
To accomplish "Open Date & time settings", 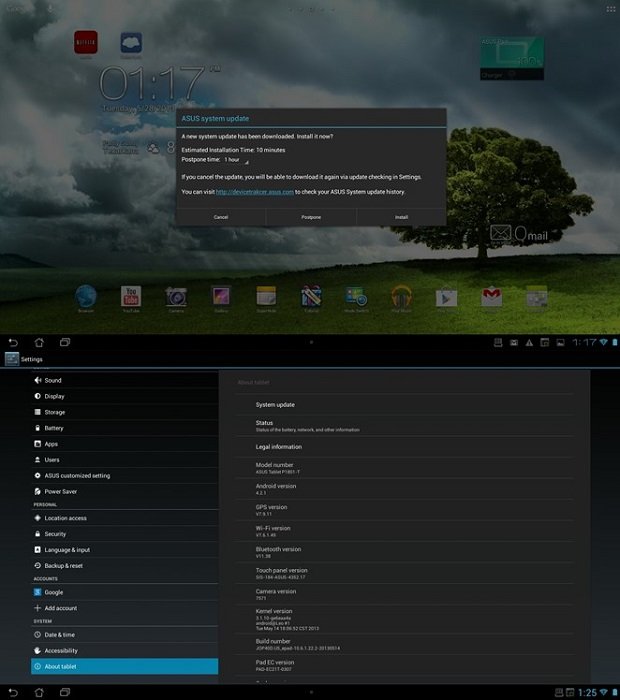I will (125, 635).
